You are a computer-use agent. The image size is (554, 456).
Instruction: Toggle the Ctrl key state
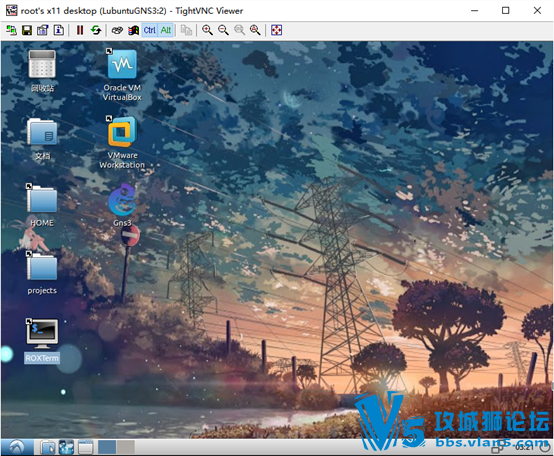pyautogui.click(x=149, y=30)
